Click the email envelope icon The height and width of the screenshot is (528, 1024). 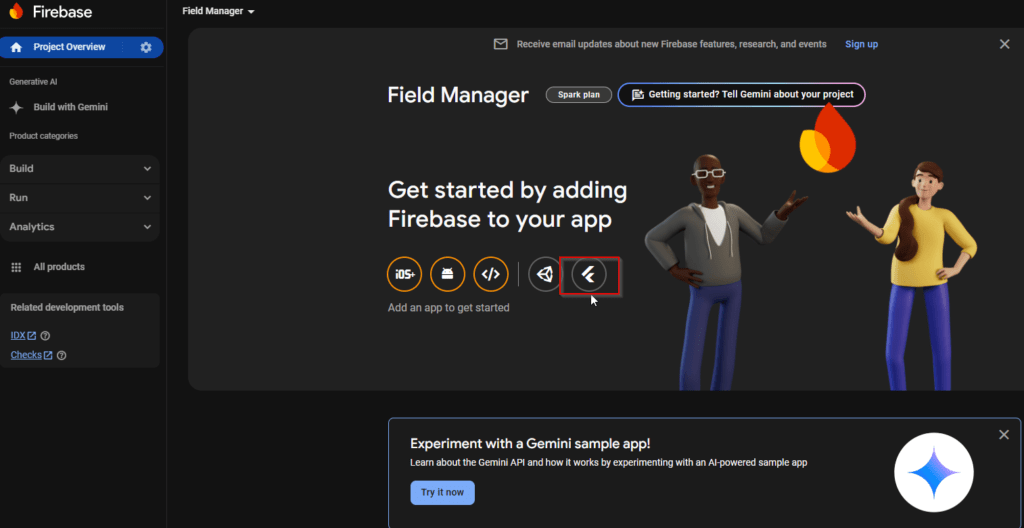point(500,44)
